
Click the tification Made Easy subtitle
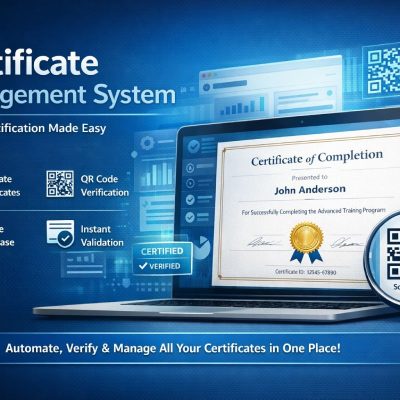click(x=53, y=128)
